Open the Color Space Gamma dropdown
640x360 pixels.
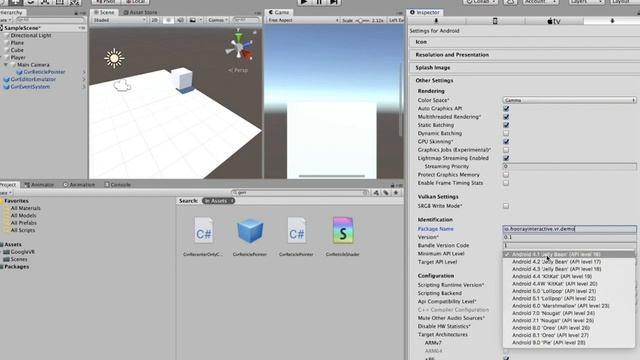(x=569, y=100)
